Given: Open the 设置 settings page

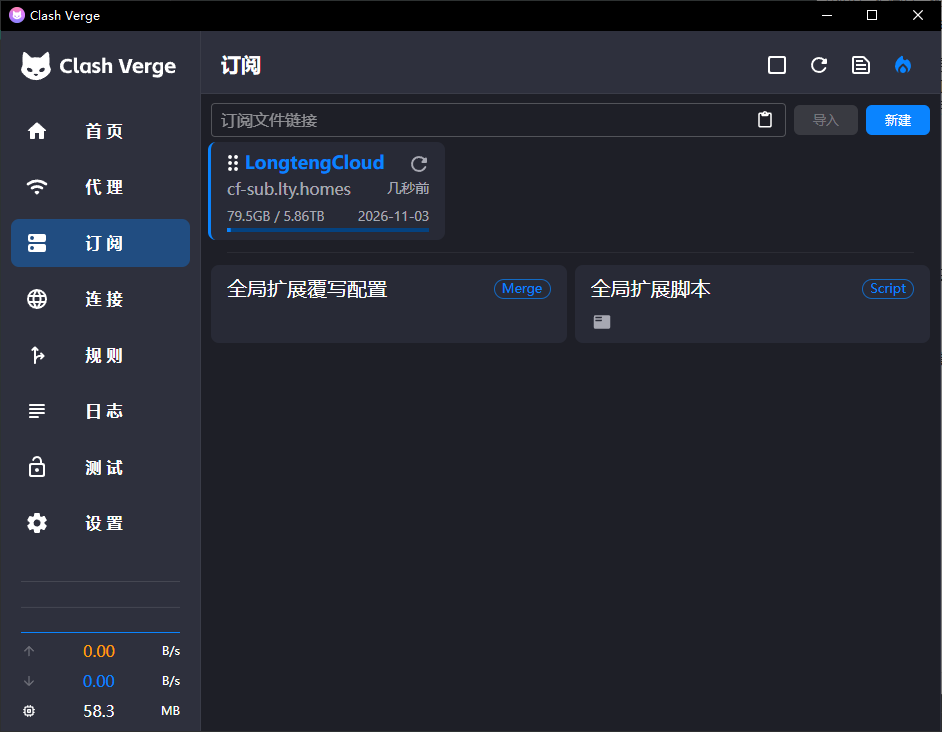Looking at the screenshot, I should point(100,523).
